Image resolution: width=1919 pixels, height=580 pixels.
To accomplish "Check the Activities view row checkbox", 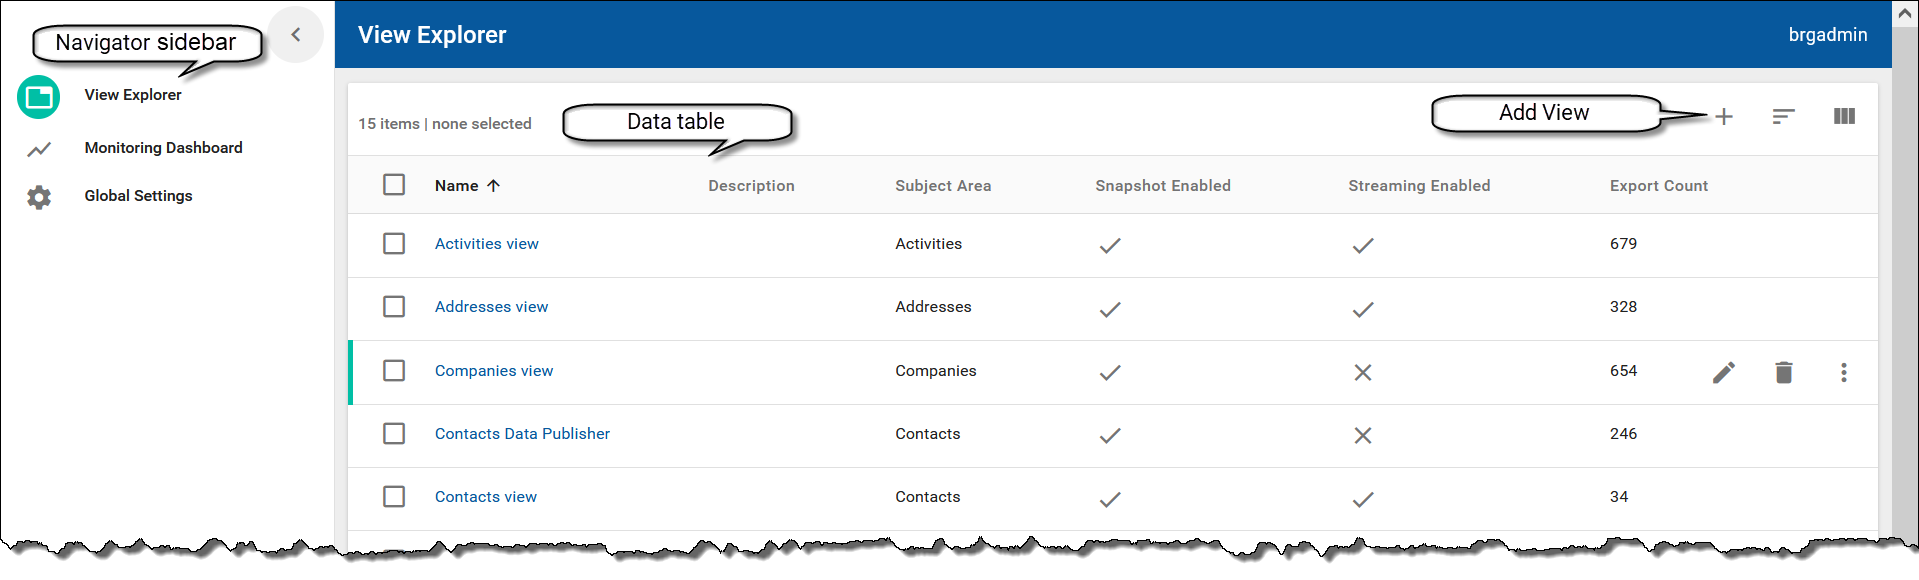I will pyautogui.click(x=394, y=244).
